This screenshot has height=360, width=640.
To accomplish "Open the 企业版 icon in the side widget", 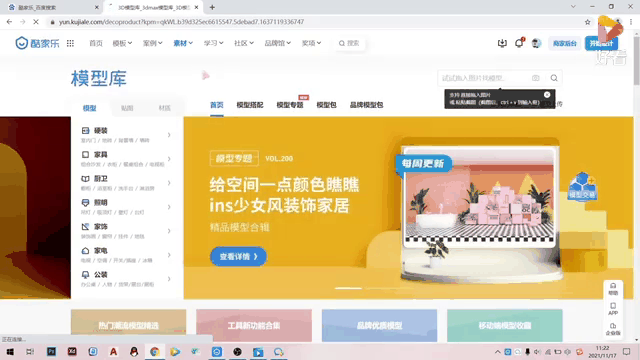I will (613, 329).
